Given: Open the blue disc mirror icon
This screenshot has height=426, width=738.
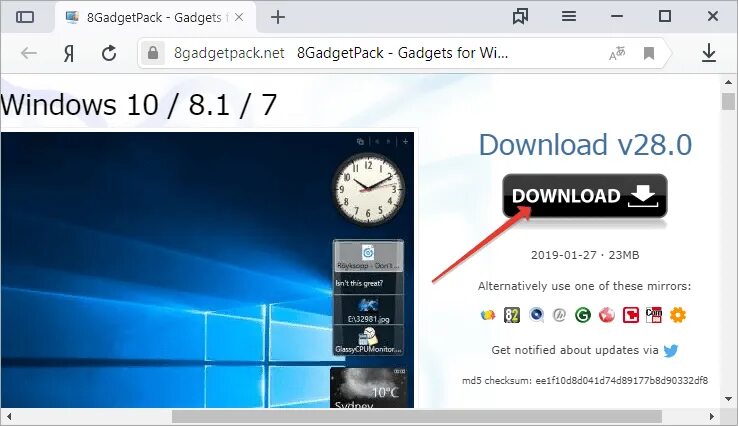Looking at the screenshot, I should (536, 314).
